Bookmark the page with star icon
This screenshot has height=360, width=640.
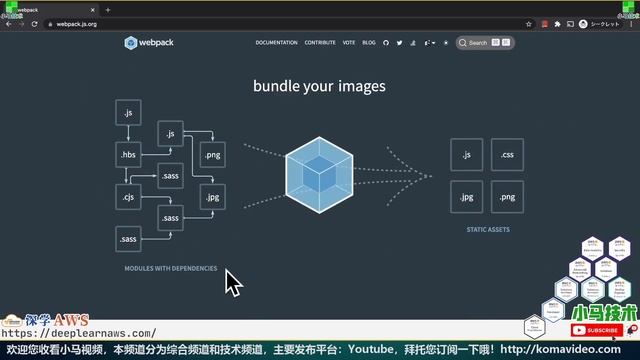pos(529,24)
